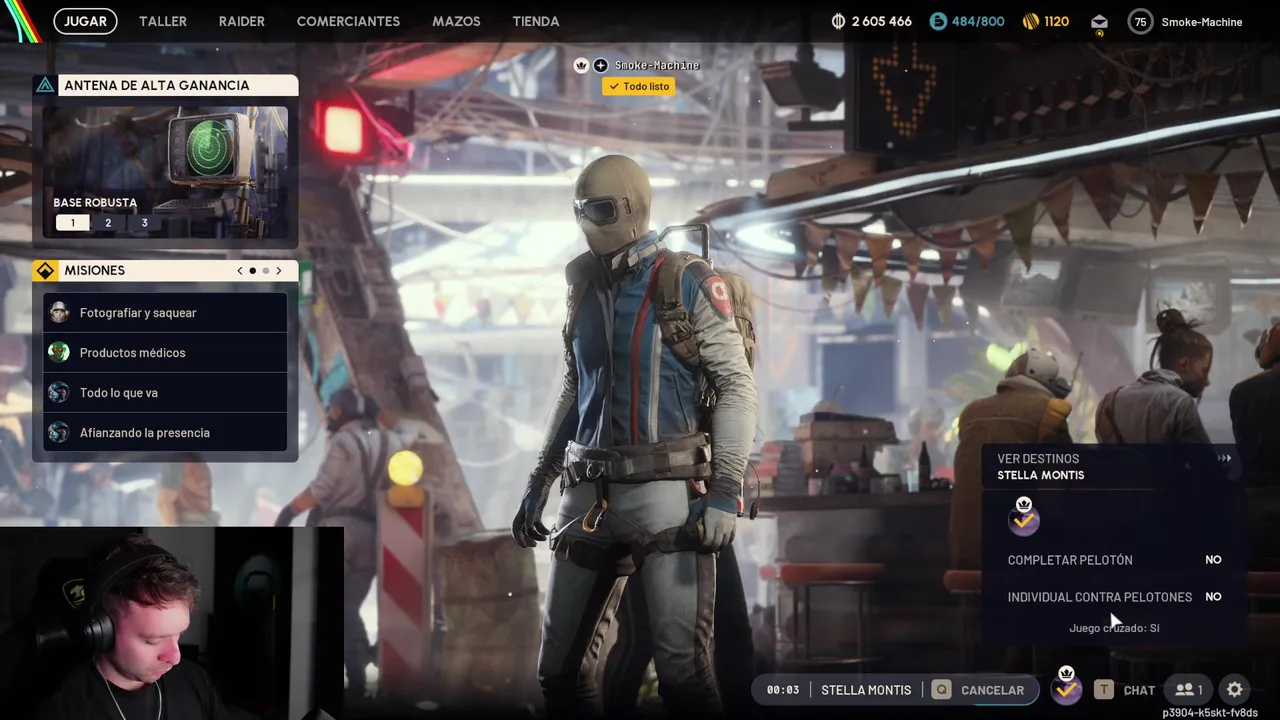Click the 00:03 matchmaking timer
This screenshot has height=720, width=1280.
click(783, 690)
